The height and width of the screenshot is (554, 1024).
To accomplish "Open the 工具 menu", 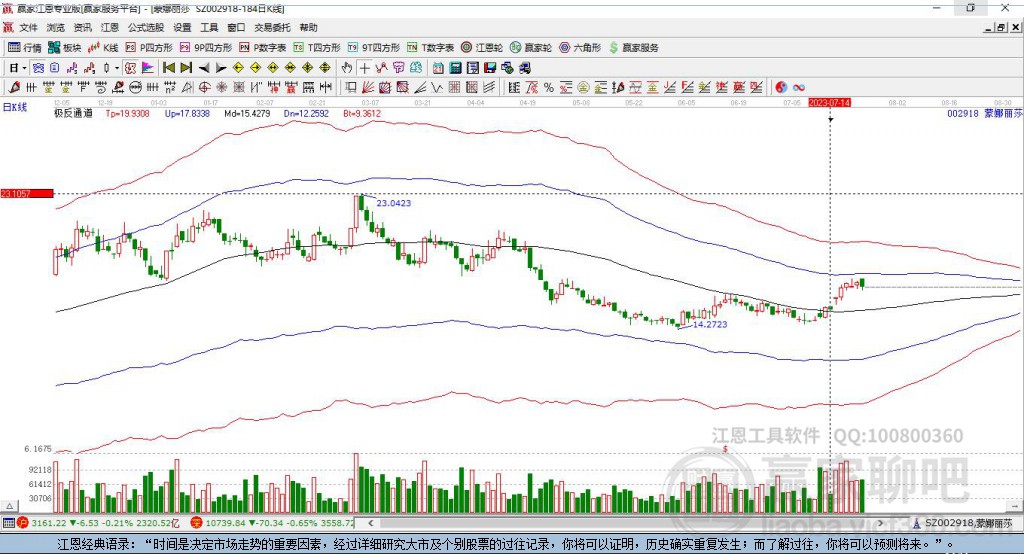I will [x=209, y=27].
